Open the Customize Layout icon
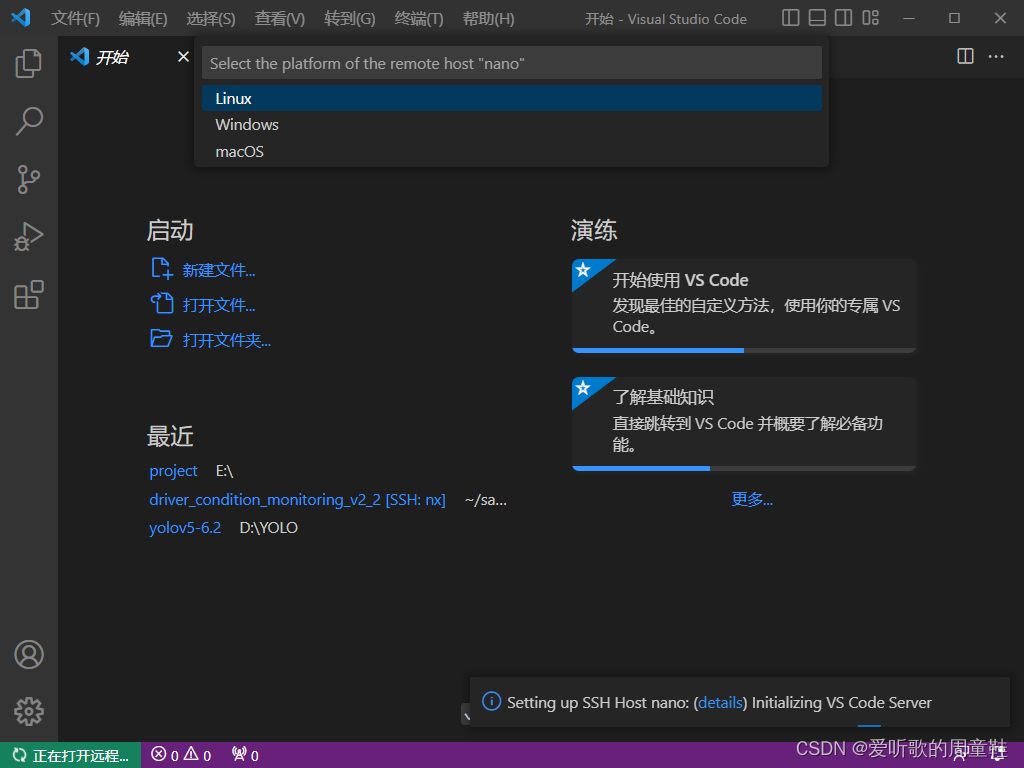This screenshot has width=1024, height=768. (x=871, y=18)
